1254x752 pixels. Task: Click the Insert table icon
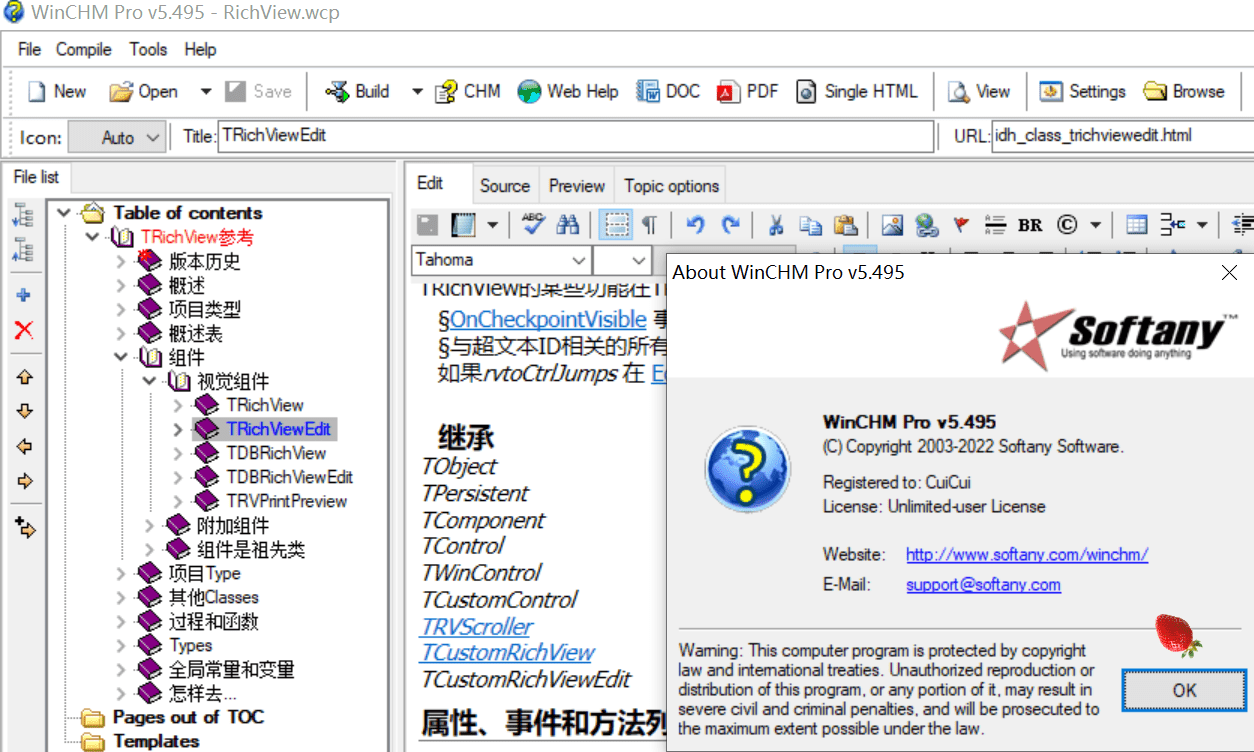[x=1136, y=224]
